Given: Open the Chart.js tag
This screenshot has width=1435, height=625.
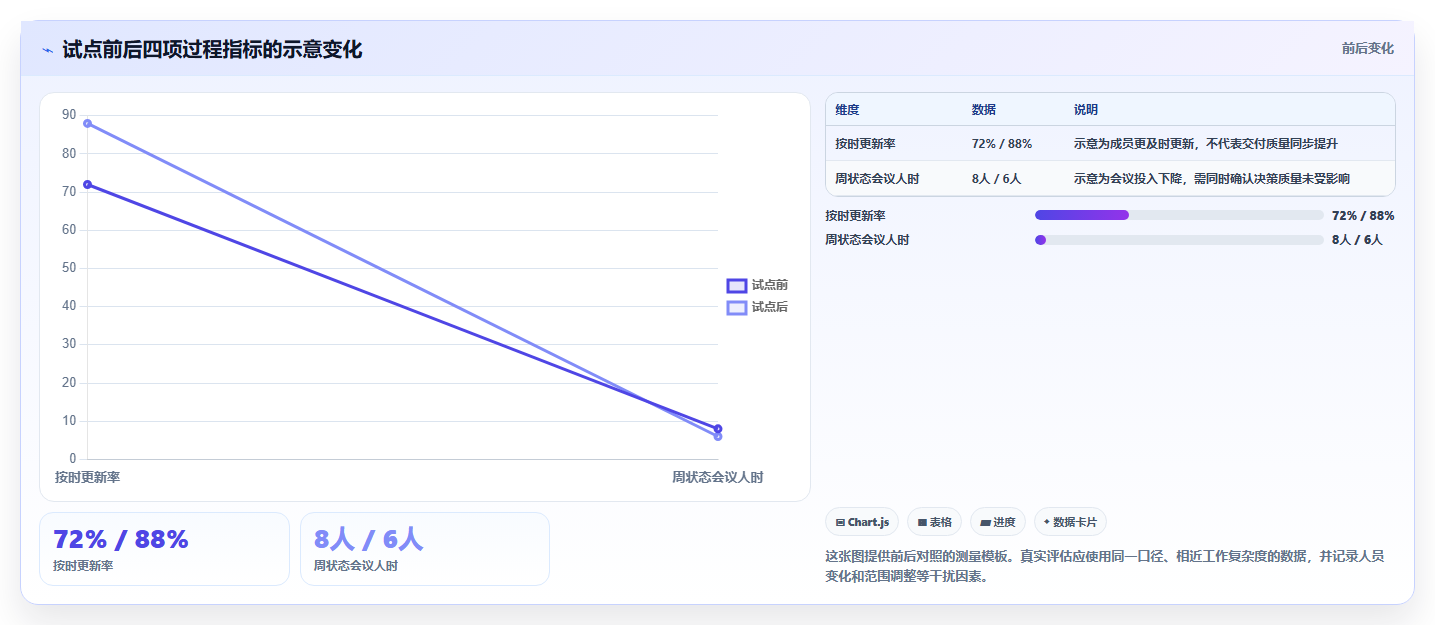Looking at the screenshot, I should coord(861,522).
